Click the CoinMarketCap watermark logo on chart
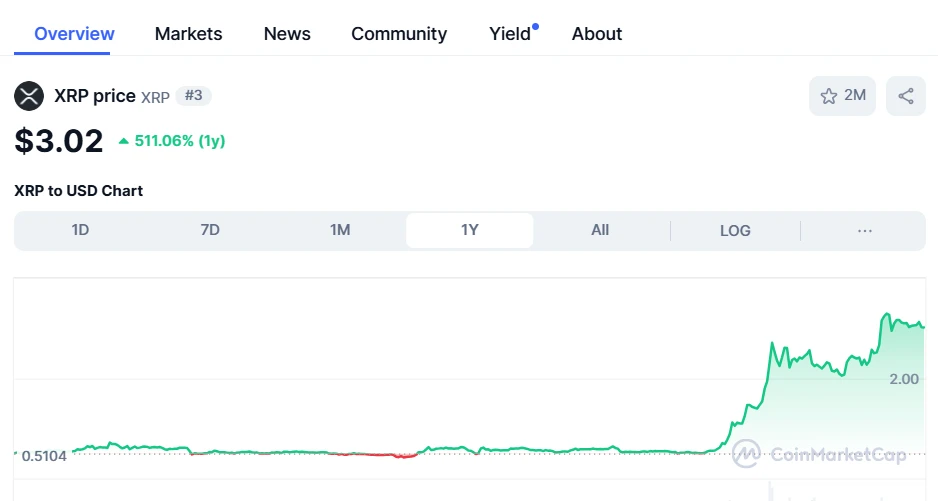The image size is (938, 501). 819,455
